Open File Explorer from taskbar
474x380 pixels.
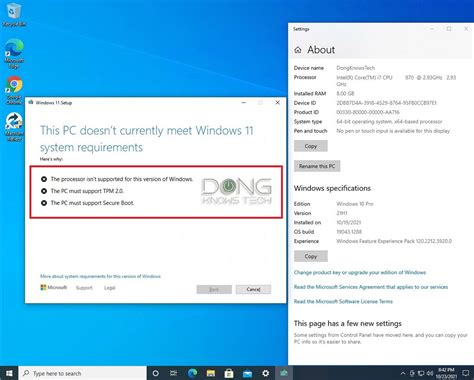coord(211,373)
